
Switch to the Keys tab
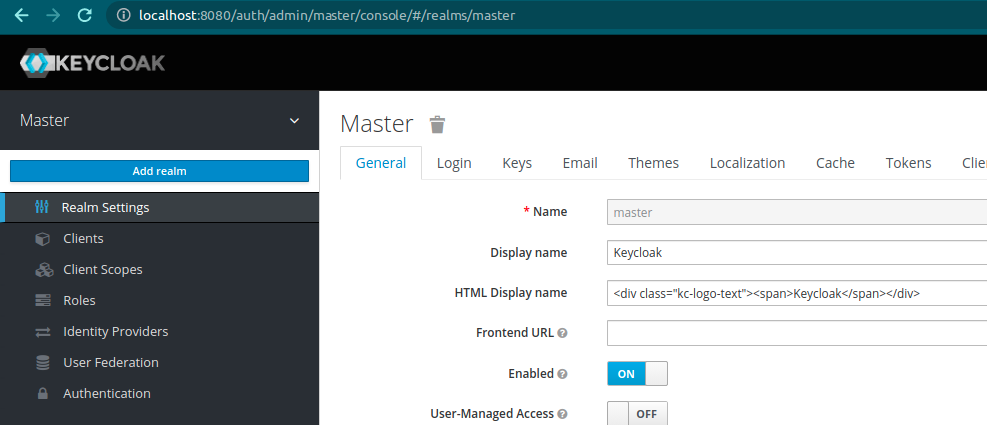point(517,163)
